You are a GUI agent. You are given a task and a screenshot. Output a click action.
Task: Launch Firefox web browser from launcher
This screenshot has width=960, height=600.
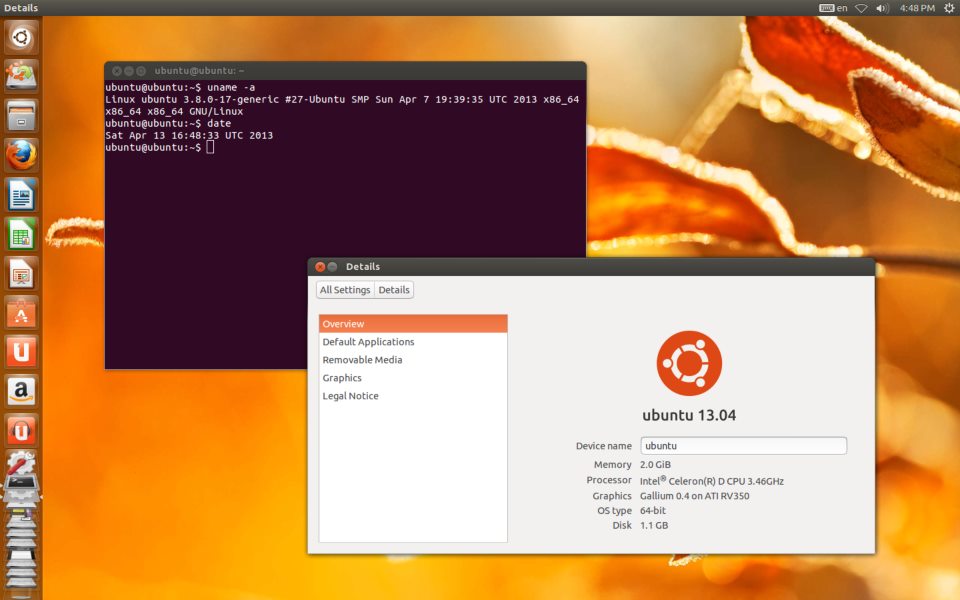click(21, 155)
